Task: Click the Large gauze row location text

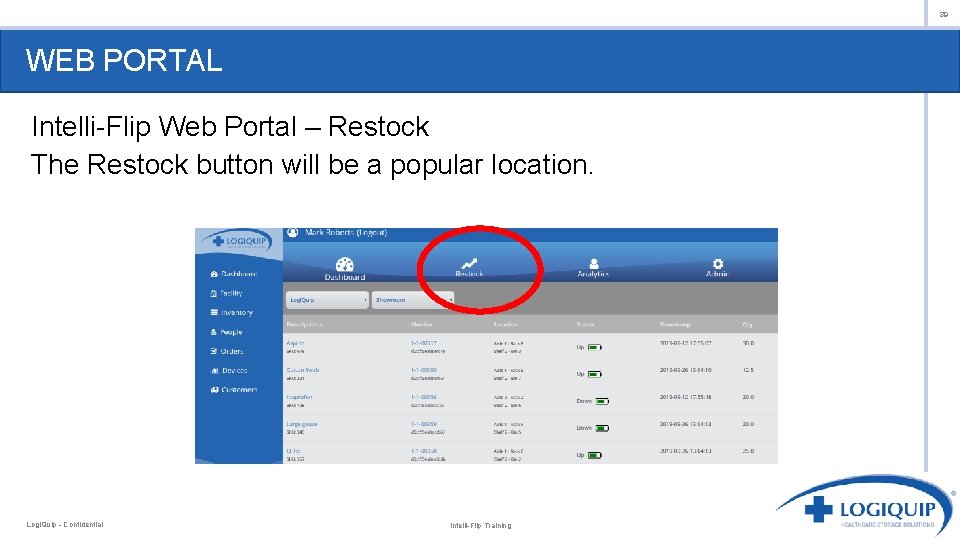Action: pyautogui.click(x=508, y=428)
